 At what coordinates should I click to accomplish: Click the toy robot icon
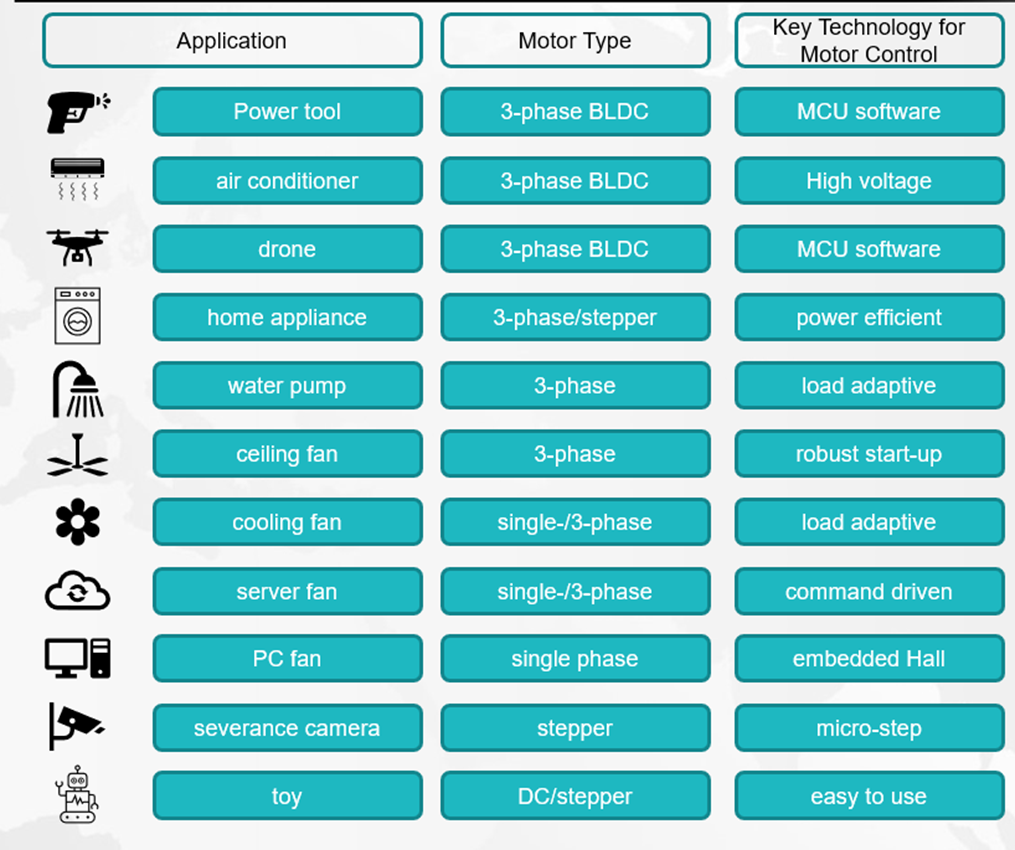[78, 795]
